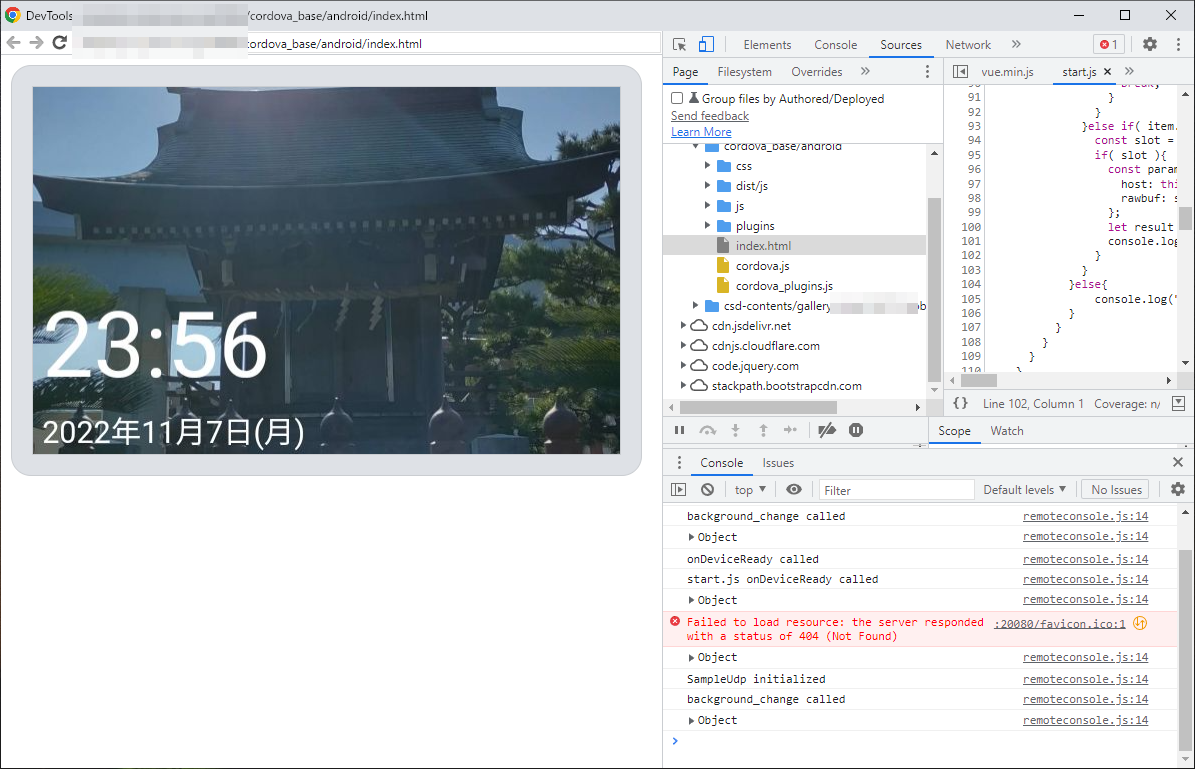The image size is (1195, 769).
Task: Toggle Pause on exceptions icon
Action: point(856,431)
